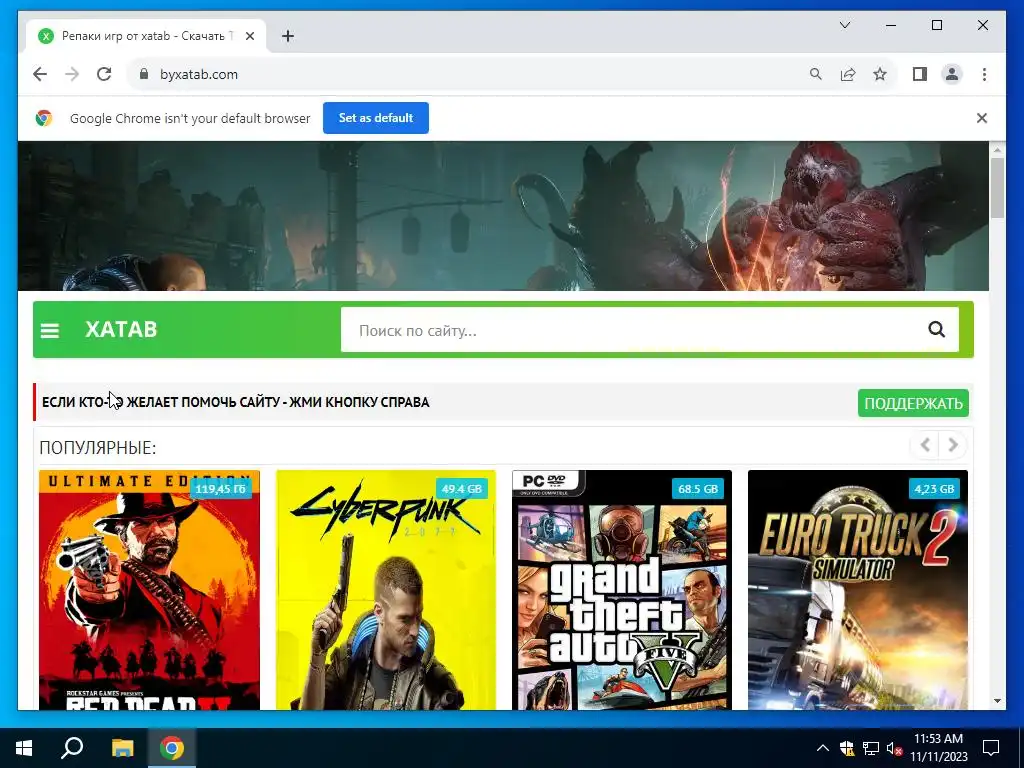Open the Cyberpunk 2077 game cover
The height and width of the screenshot is (768, 1024).
pos(386,590)
